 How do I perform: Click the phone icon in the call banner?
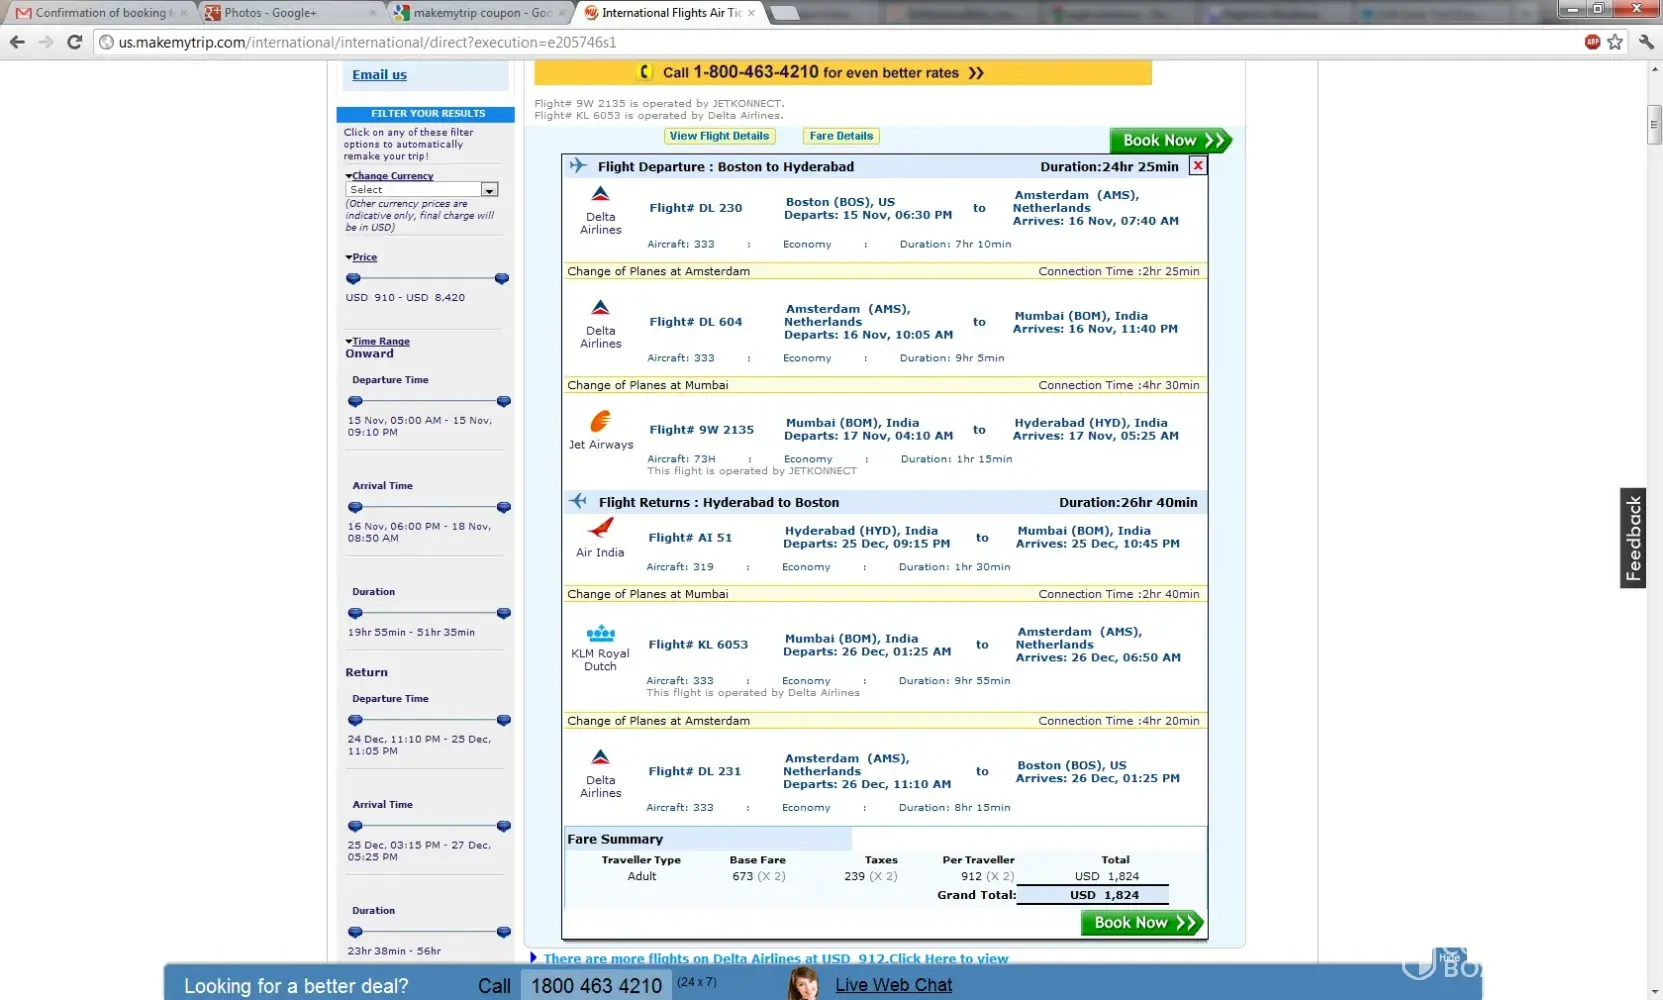[646, 72]
